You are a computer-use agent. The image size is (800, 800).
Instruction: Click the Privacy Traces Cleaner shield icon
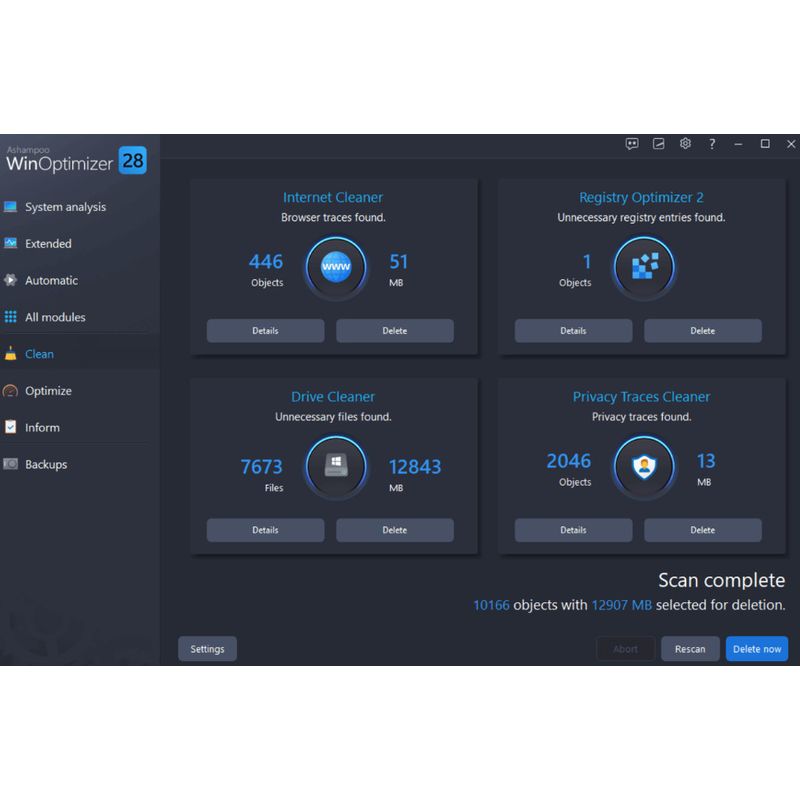click(x=644, y=467)
